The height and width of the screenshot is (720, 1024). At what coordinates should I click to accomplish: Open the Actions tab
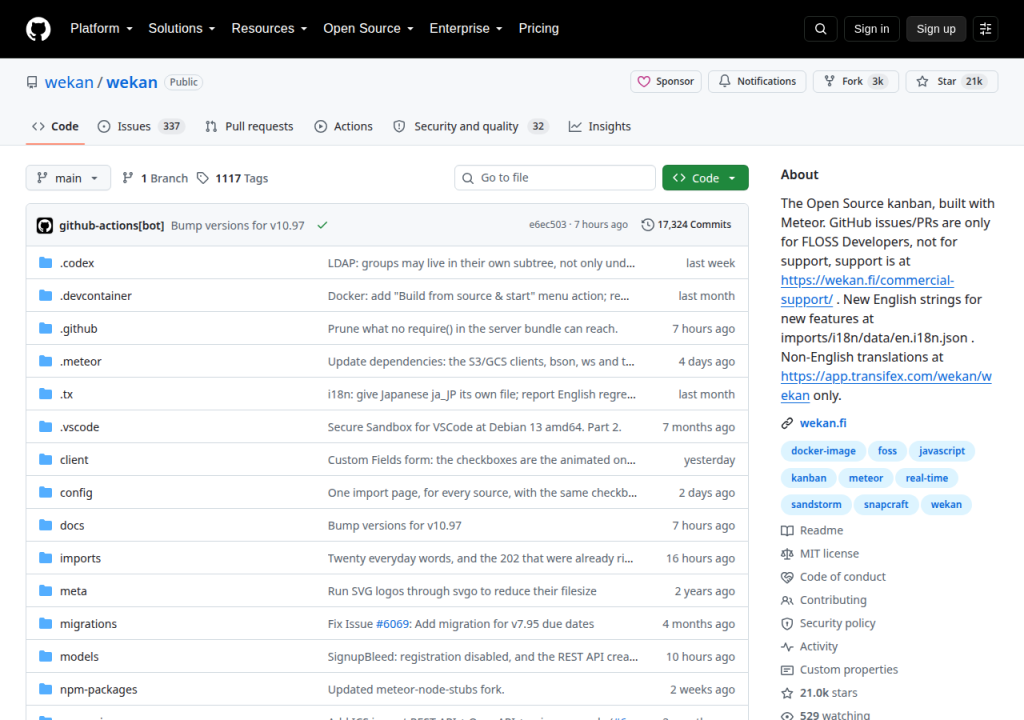pos(344,127)
